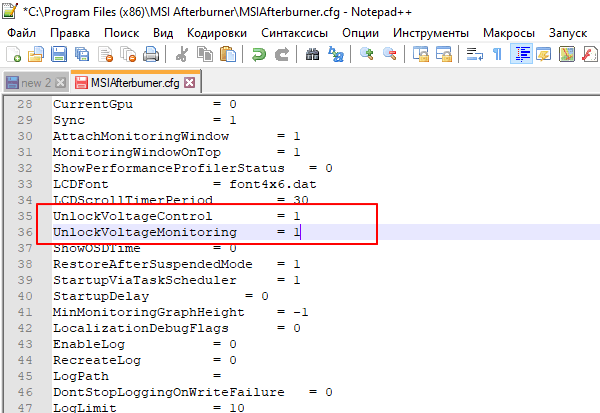Open Replace dialog toolbar icon

point(336,54)
